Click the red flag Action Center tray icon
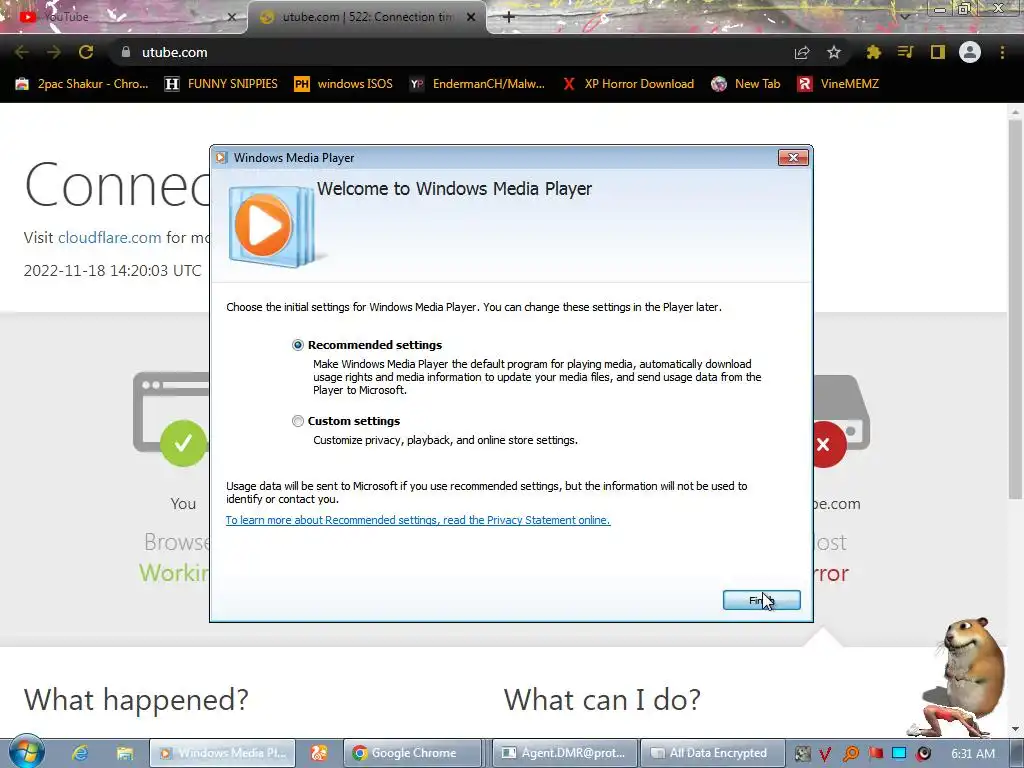The height and width of the screenshot is (768, 1024). tap(875, 754)
